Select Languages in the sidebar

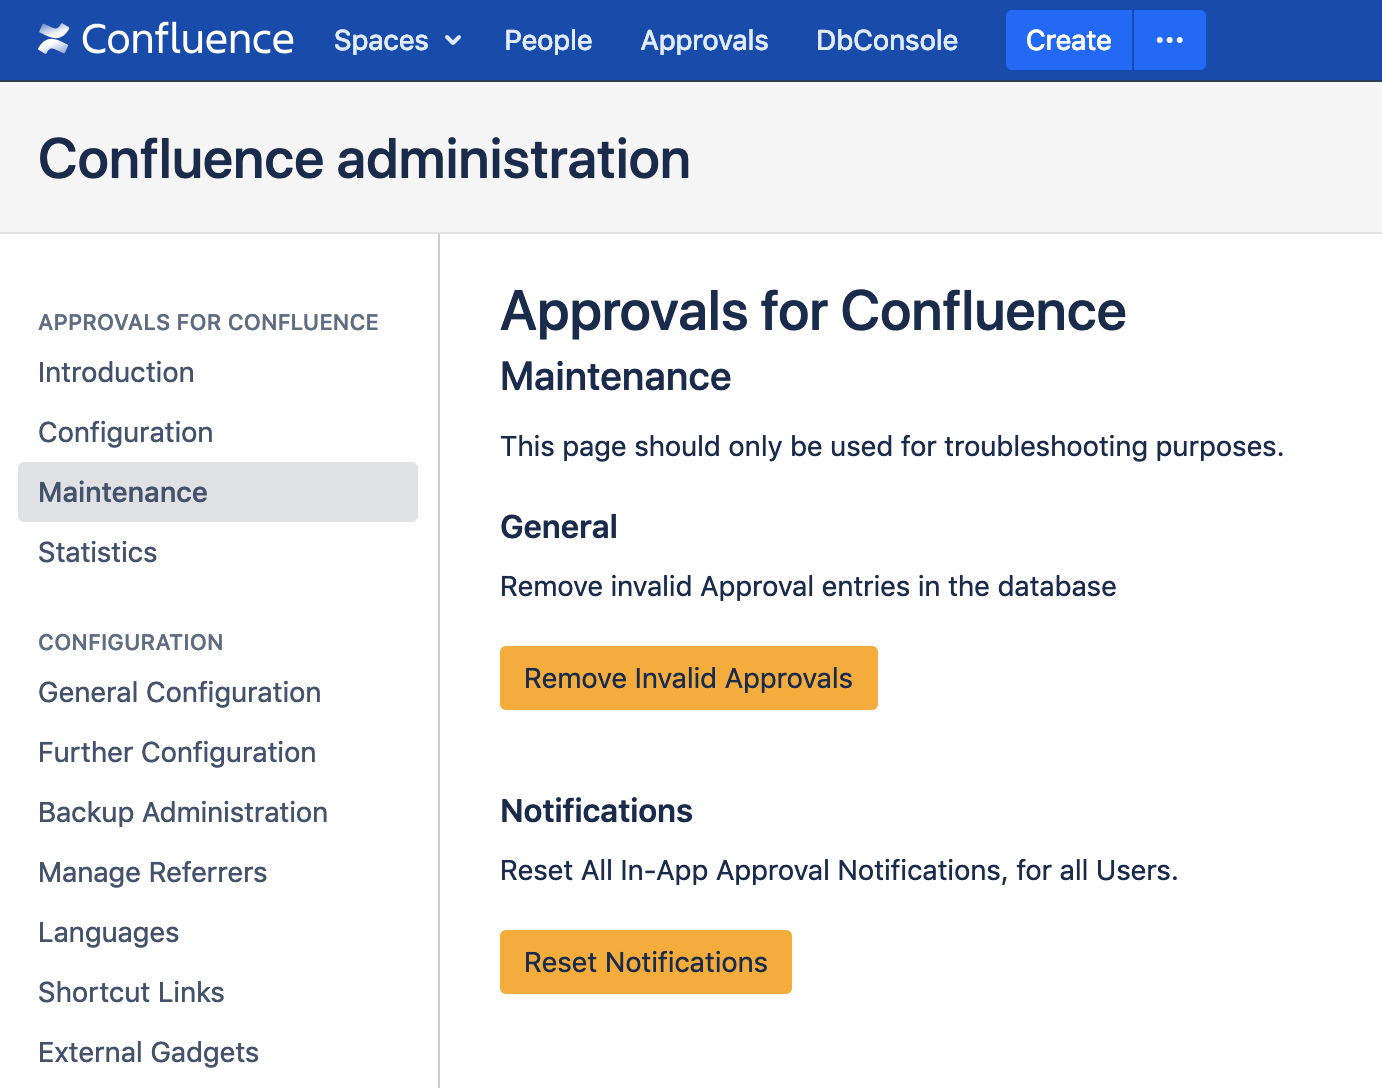click(x=108, y=932)
